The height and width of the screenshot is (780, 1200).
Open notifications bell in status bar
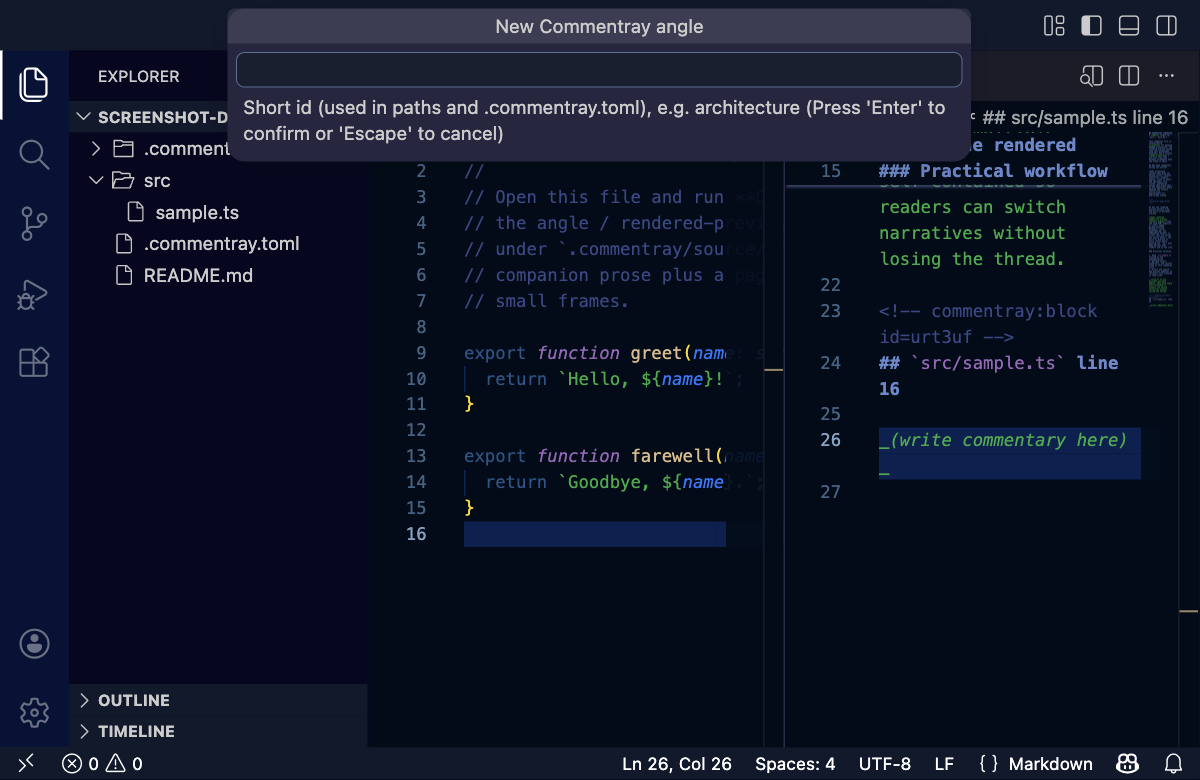coord(1174,764)
